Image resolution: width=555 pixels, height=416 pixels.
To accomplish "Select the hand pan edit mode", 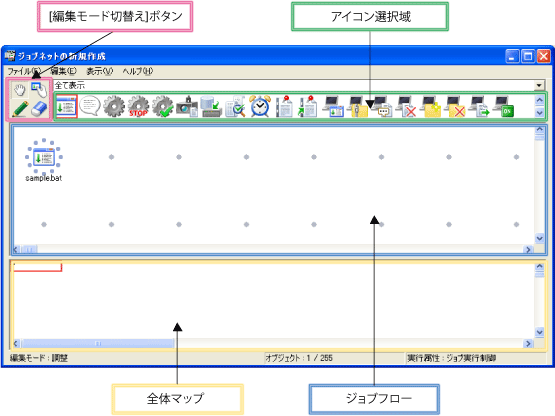I will [20, 90].
